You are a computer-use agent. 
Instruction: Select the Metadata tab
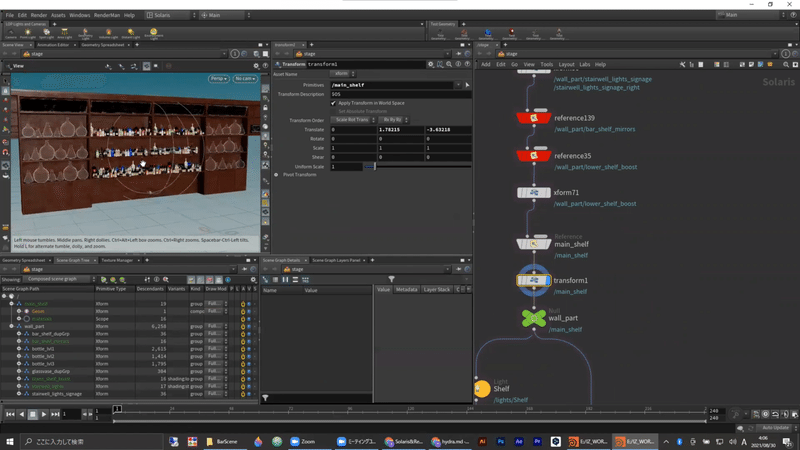point(407,290)
